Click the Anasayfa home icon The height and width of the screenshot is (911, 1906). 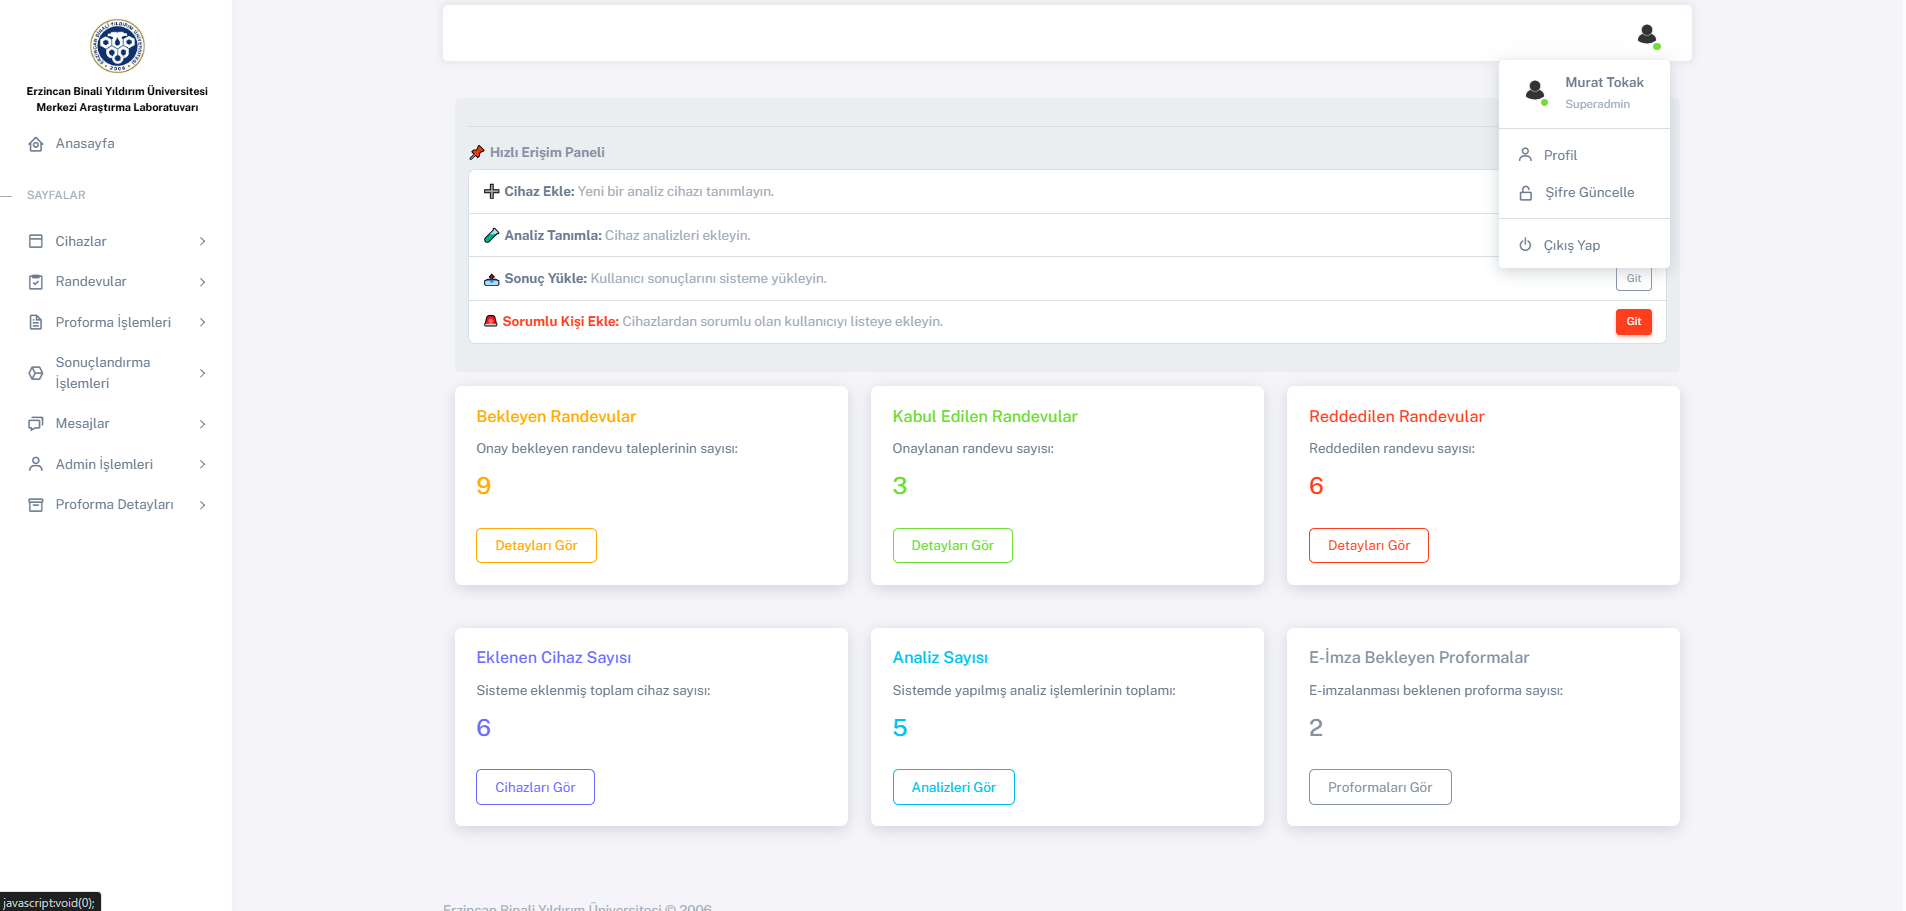(x=36, y=144)
